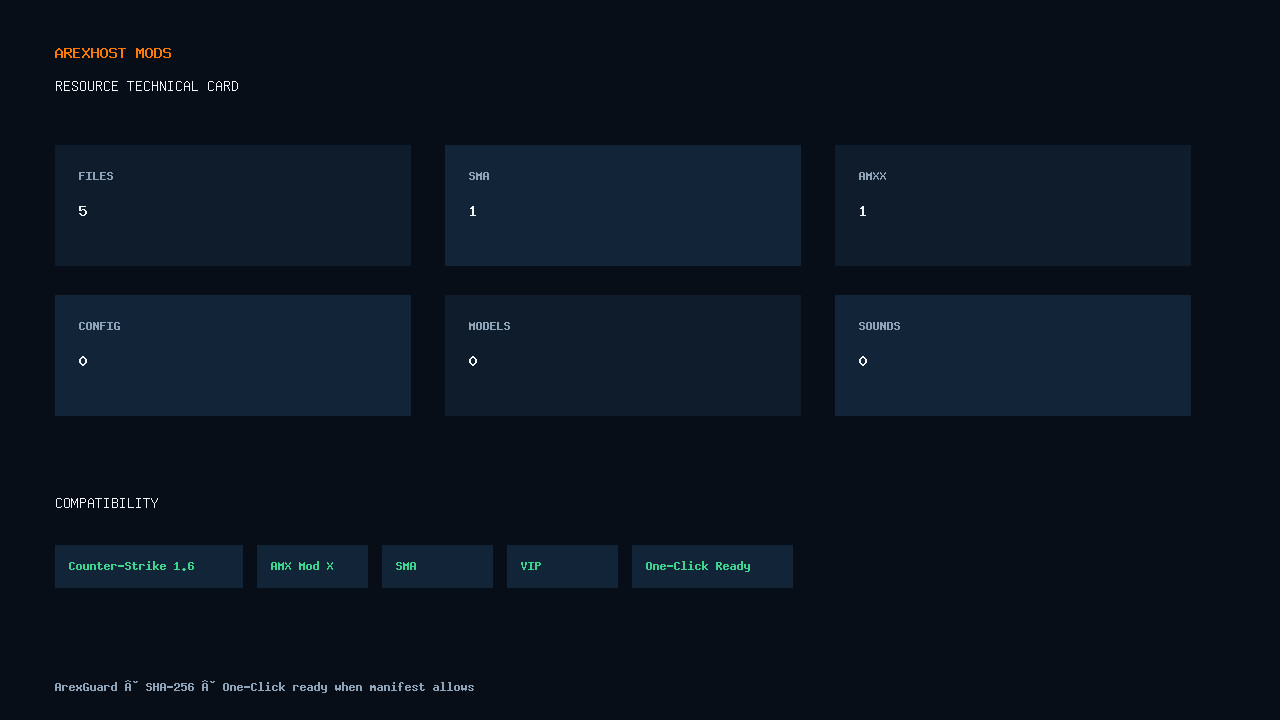Select the VIP compatibility tag
Screen dimensions: 1280x720
tap(562, 566)
